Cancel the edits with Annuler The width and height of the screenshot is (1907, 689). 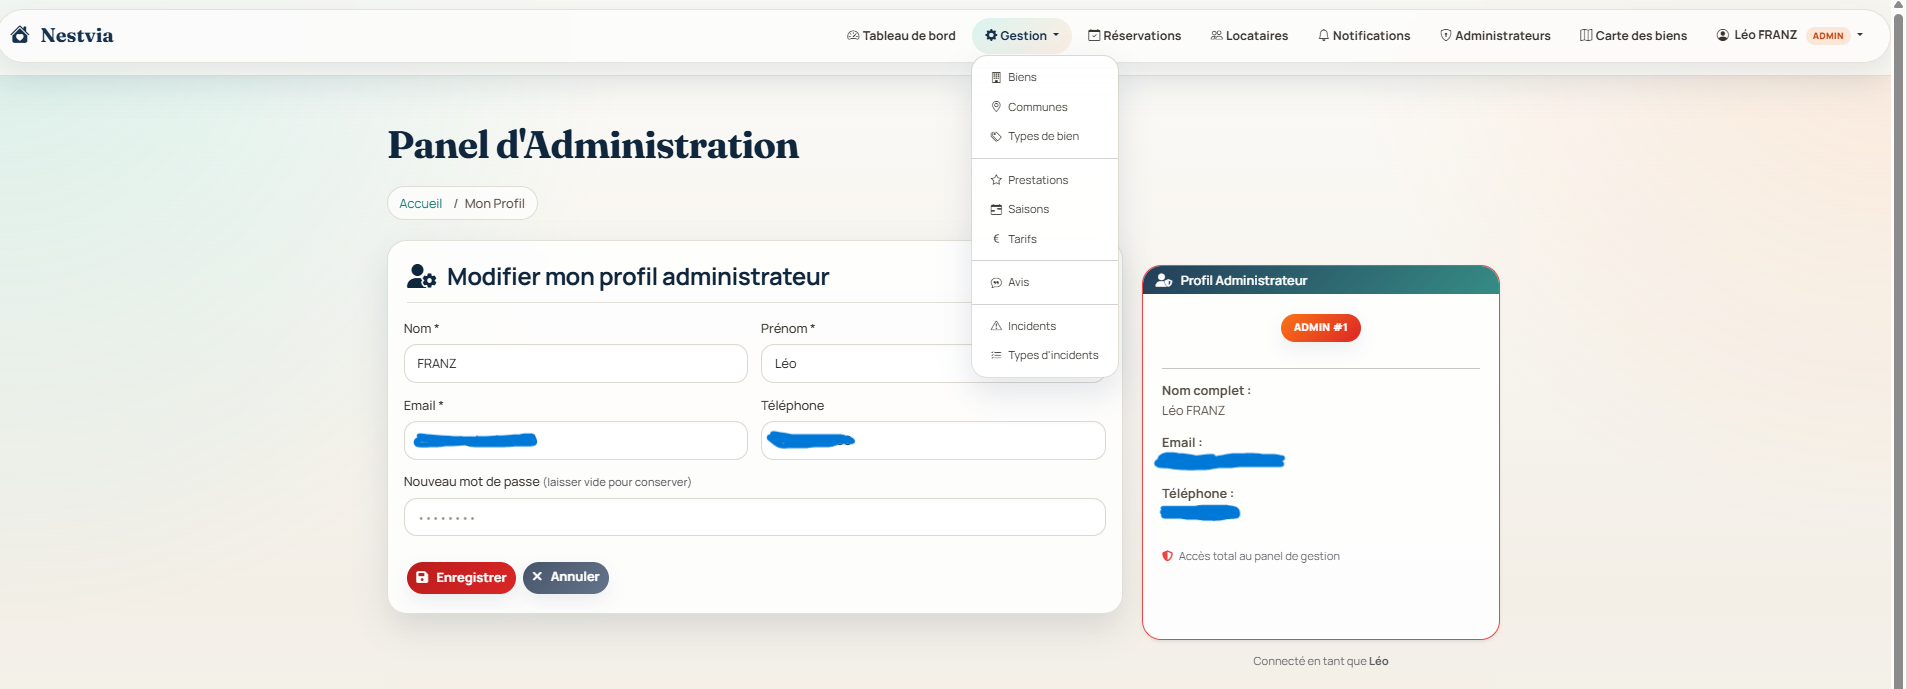click(566, 578)
